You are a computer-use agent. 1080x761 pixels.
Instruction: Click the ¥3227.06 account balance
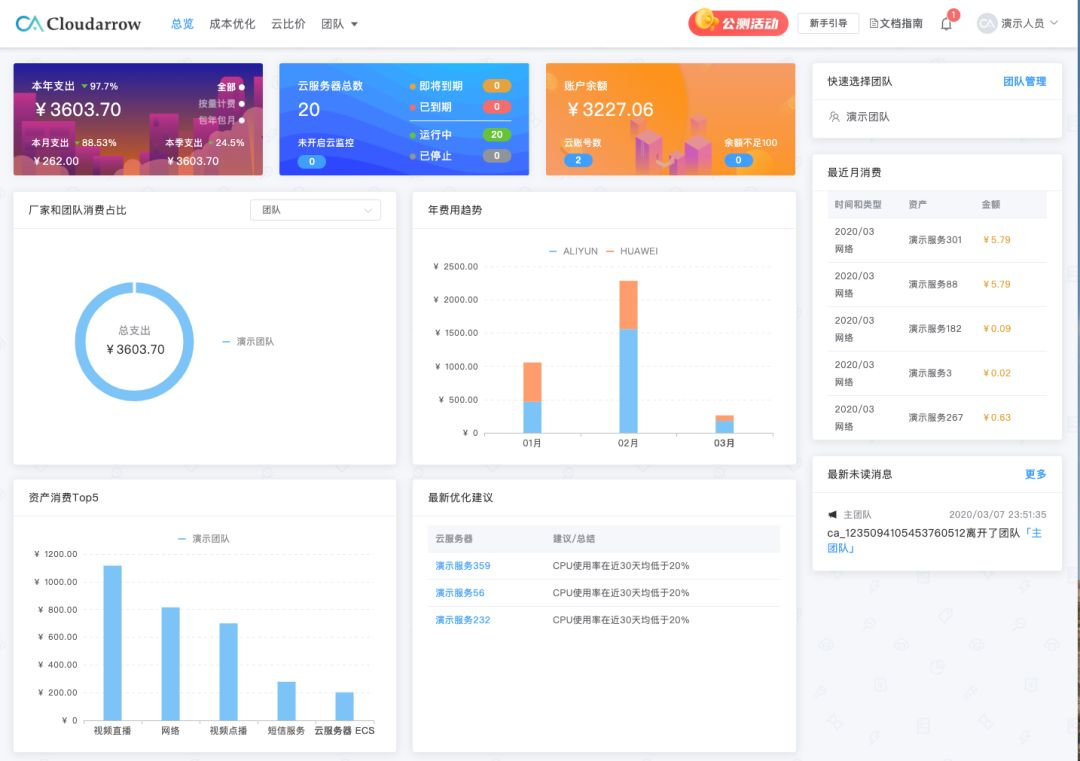[x=610, y=110]
